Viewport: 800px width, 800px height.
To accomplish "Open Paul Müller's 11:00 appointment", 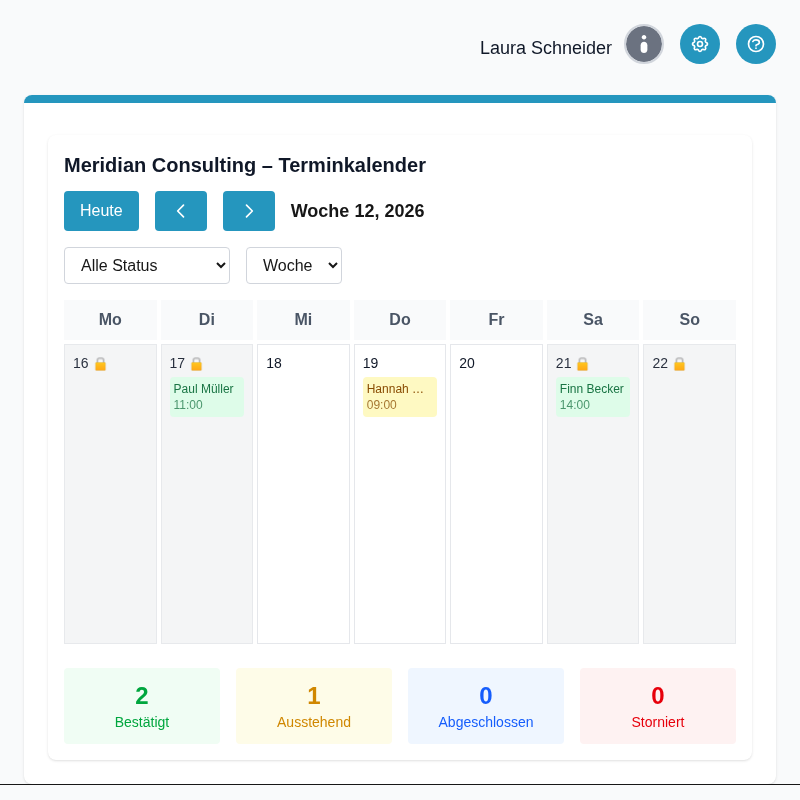I will coord(207,397).
